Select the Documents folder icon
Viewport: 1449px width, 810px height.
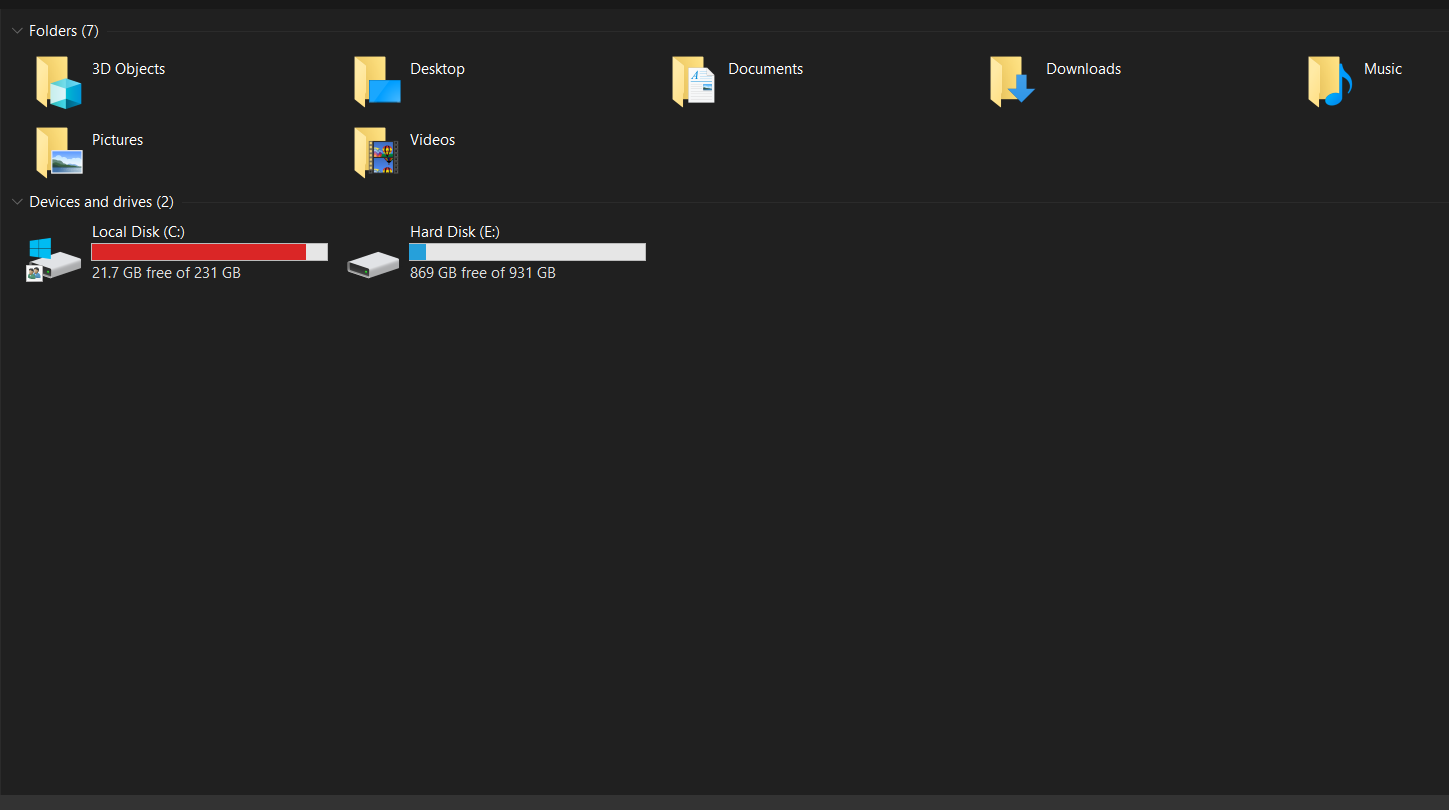click(x=694, y=82)
